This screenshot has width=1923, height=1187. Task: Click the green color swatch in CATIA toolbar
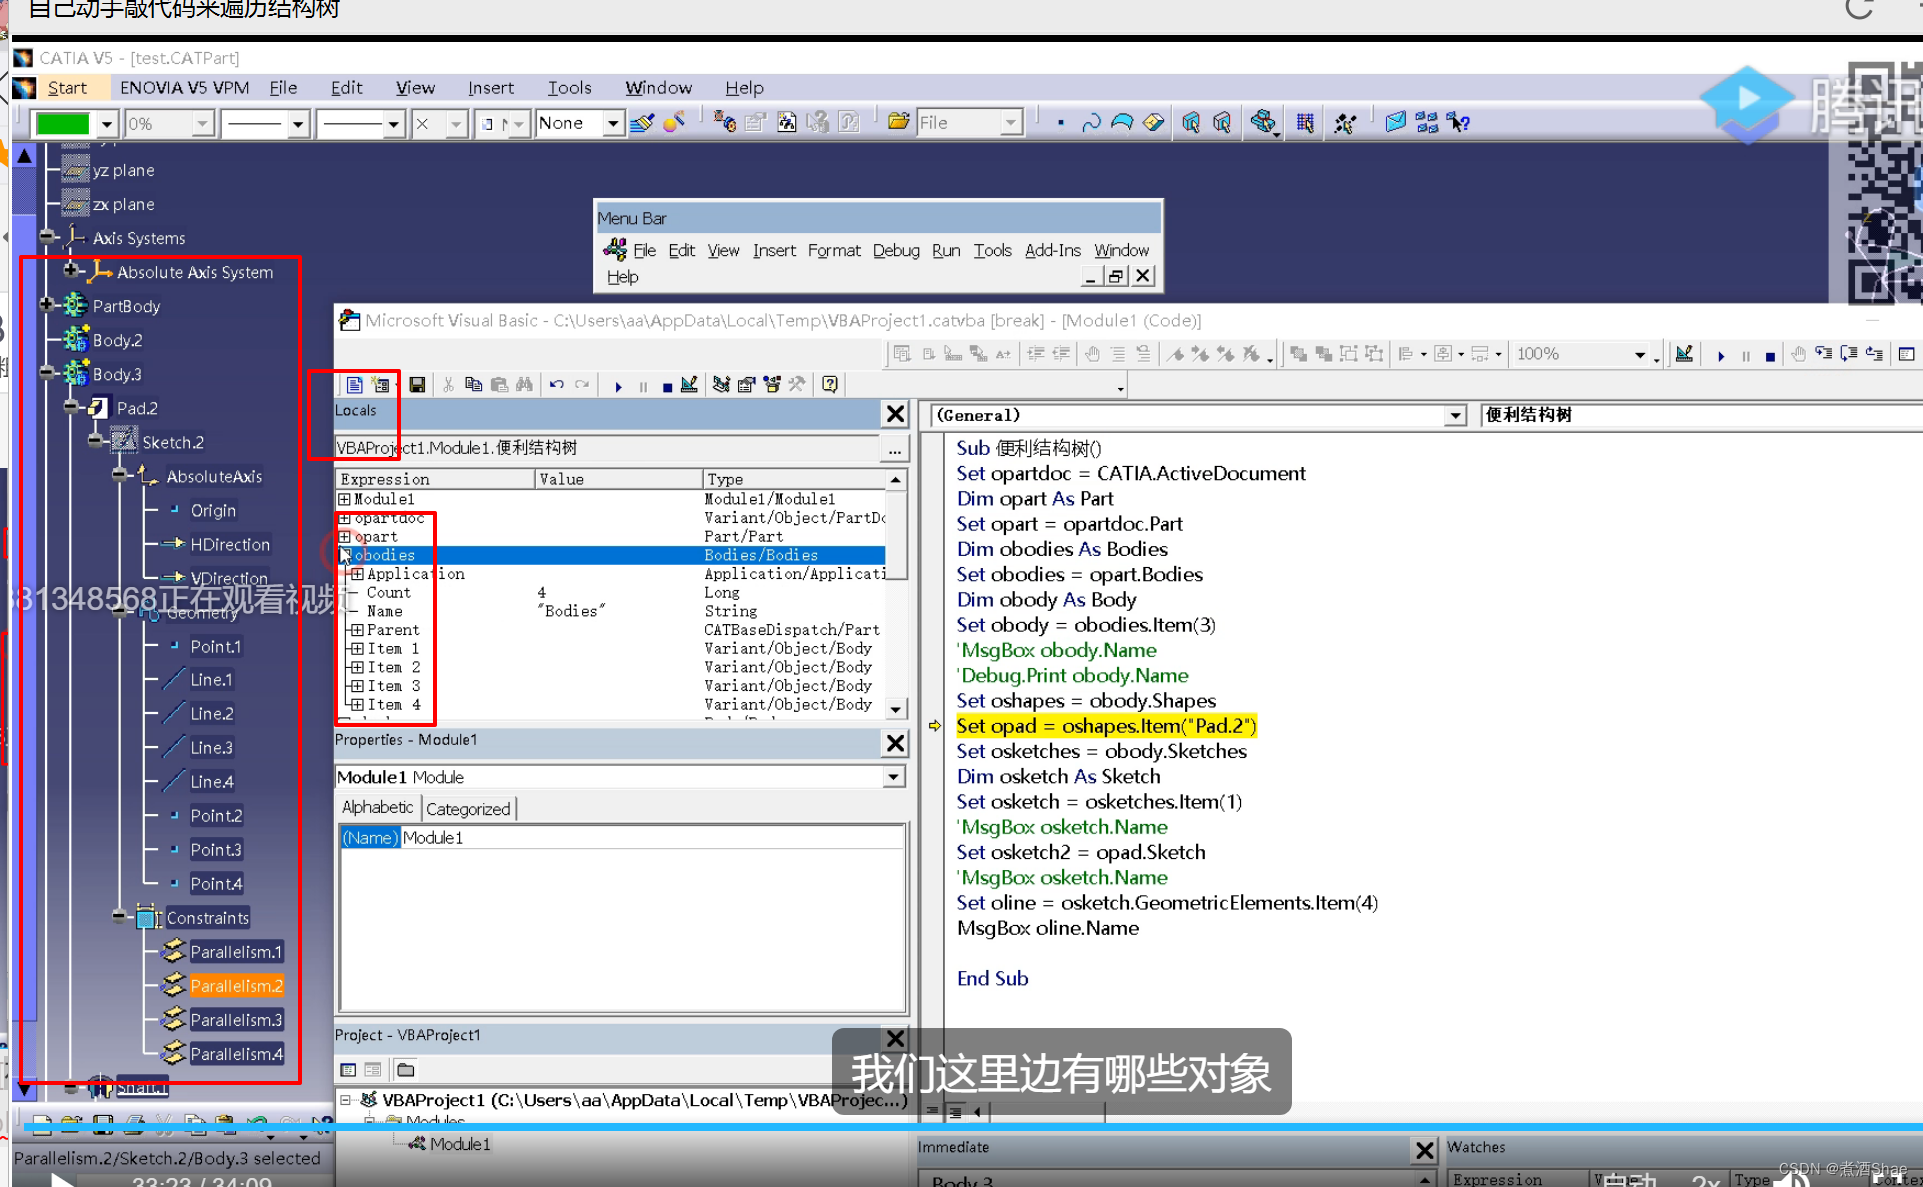pyautogui.click(x=63, y=124)
